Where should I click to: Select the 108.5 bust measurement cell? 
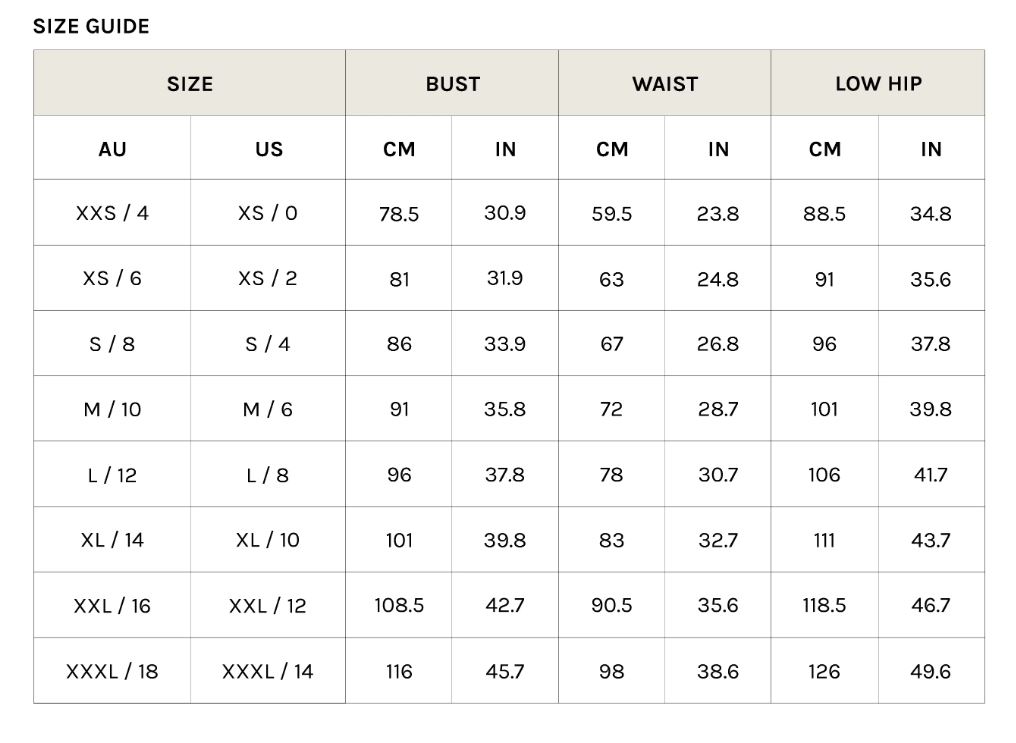point(399,606)
